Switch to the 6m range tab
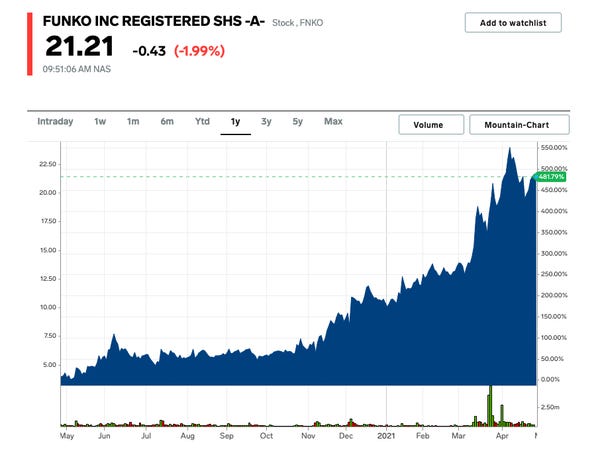 coord(167,121)
